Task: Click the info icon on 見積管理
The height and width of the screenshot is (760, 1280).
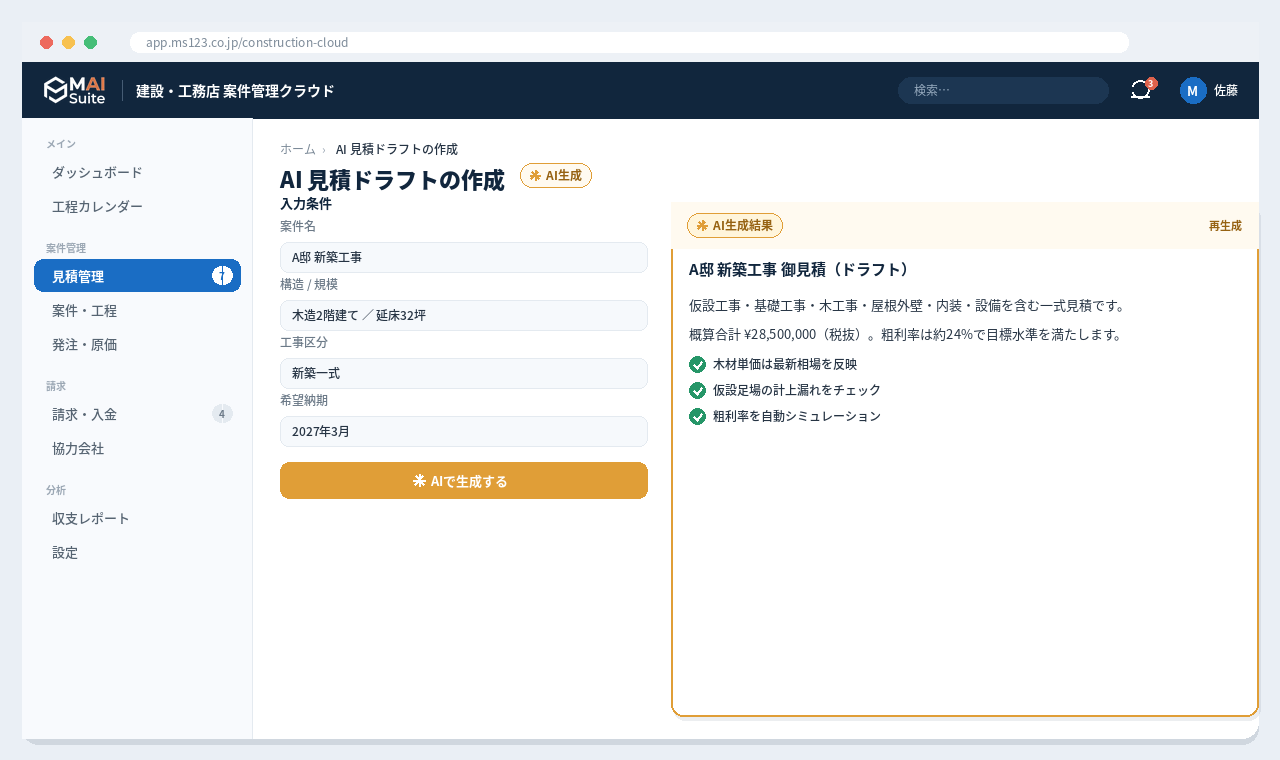Action: coord(222,276)
